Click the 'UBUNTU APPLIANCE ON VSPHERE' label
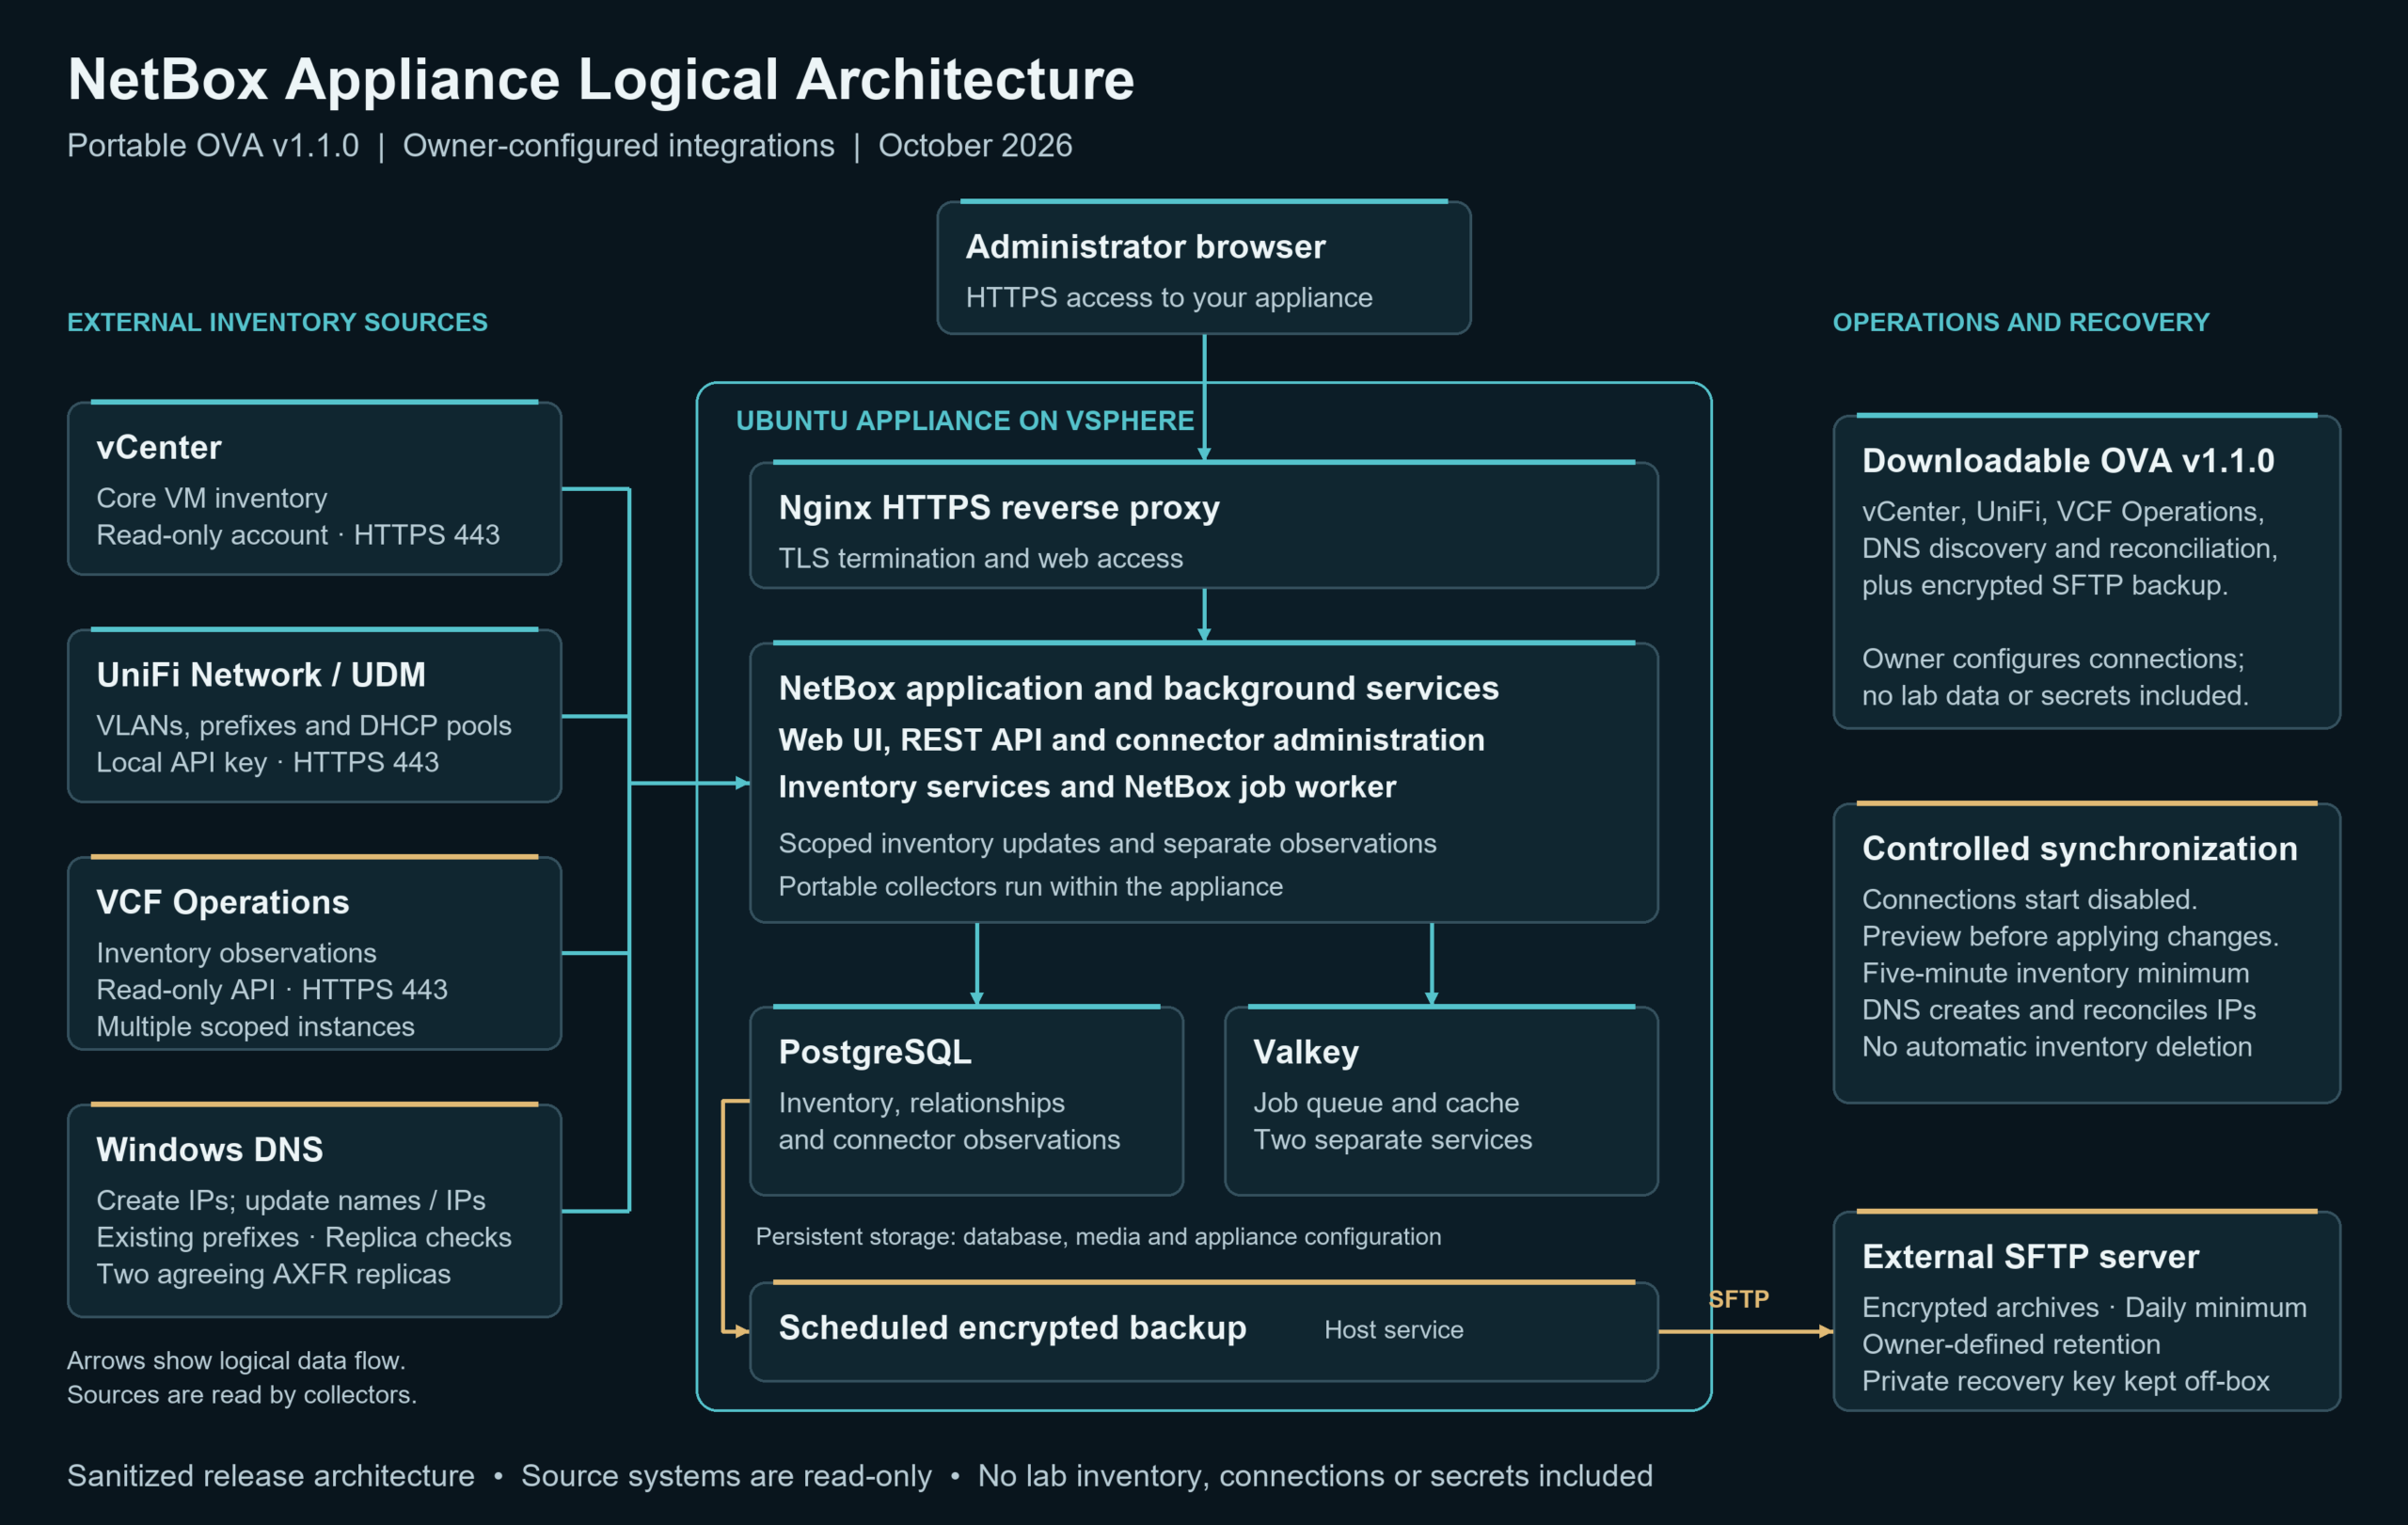Screen dimensions: 2408x1525 (x=965, y=421)
